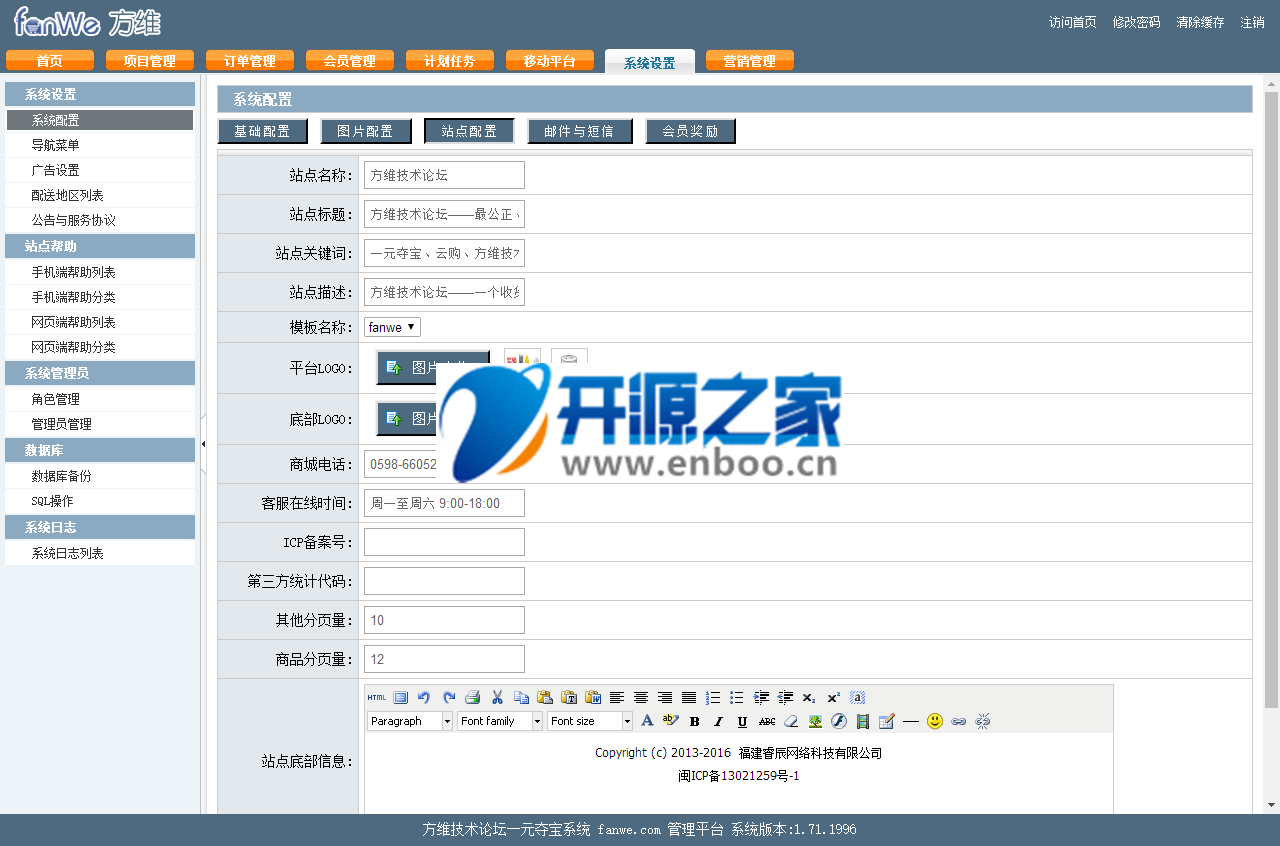Center align text in editor

pyautogui.click(x=641, y=697)
